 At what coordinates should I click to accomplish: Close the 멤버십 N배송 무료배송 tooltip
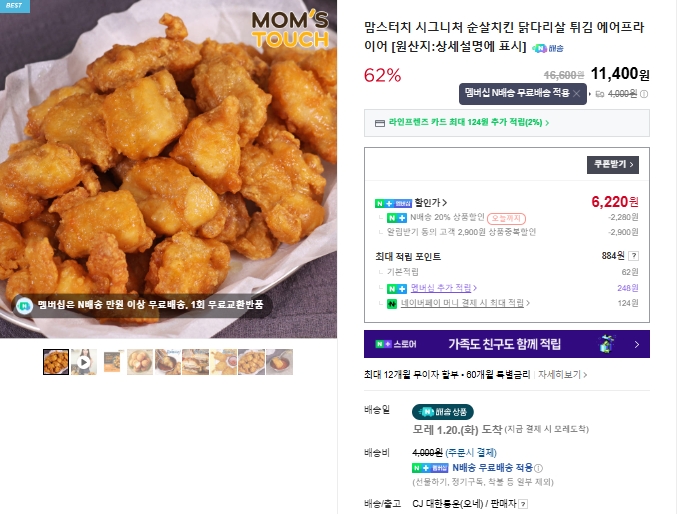pyautogui.click(x=576, y=93)
